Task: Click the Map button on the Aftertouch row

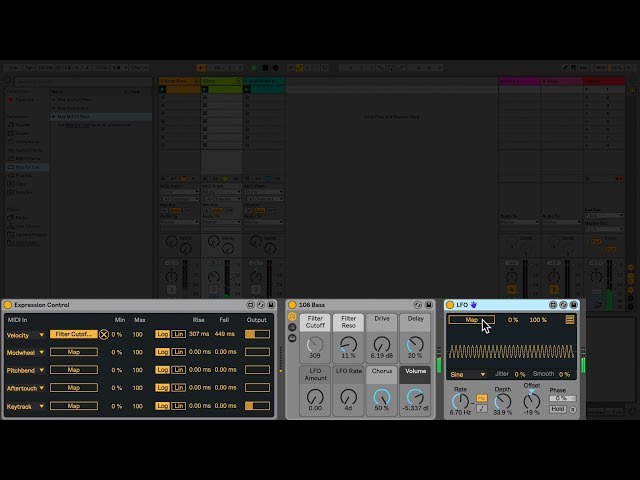Action: point(74,388)
